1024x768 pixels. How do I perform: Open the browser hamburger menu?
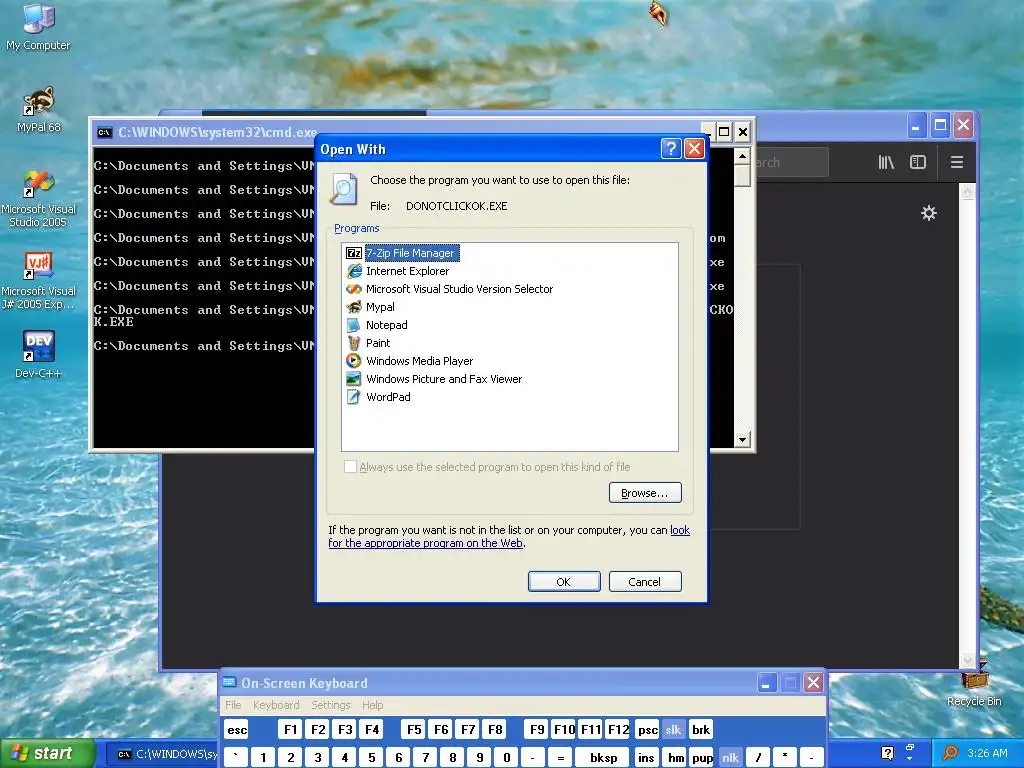pos(957,162)
